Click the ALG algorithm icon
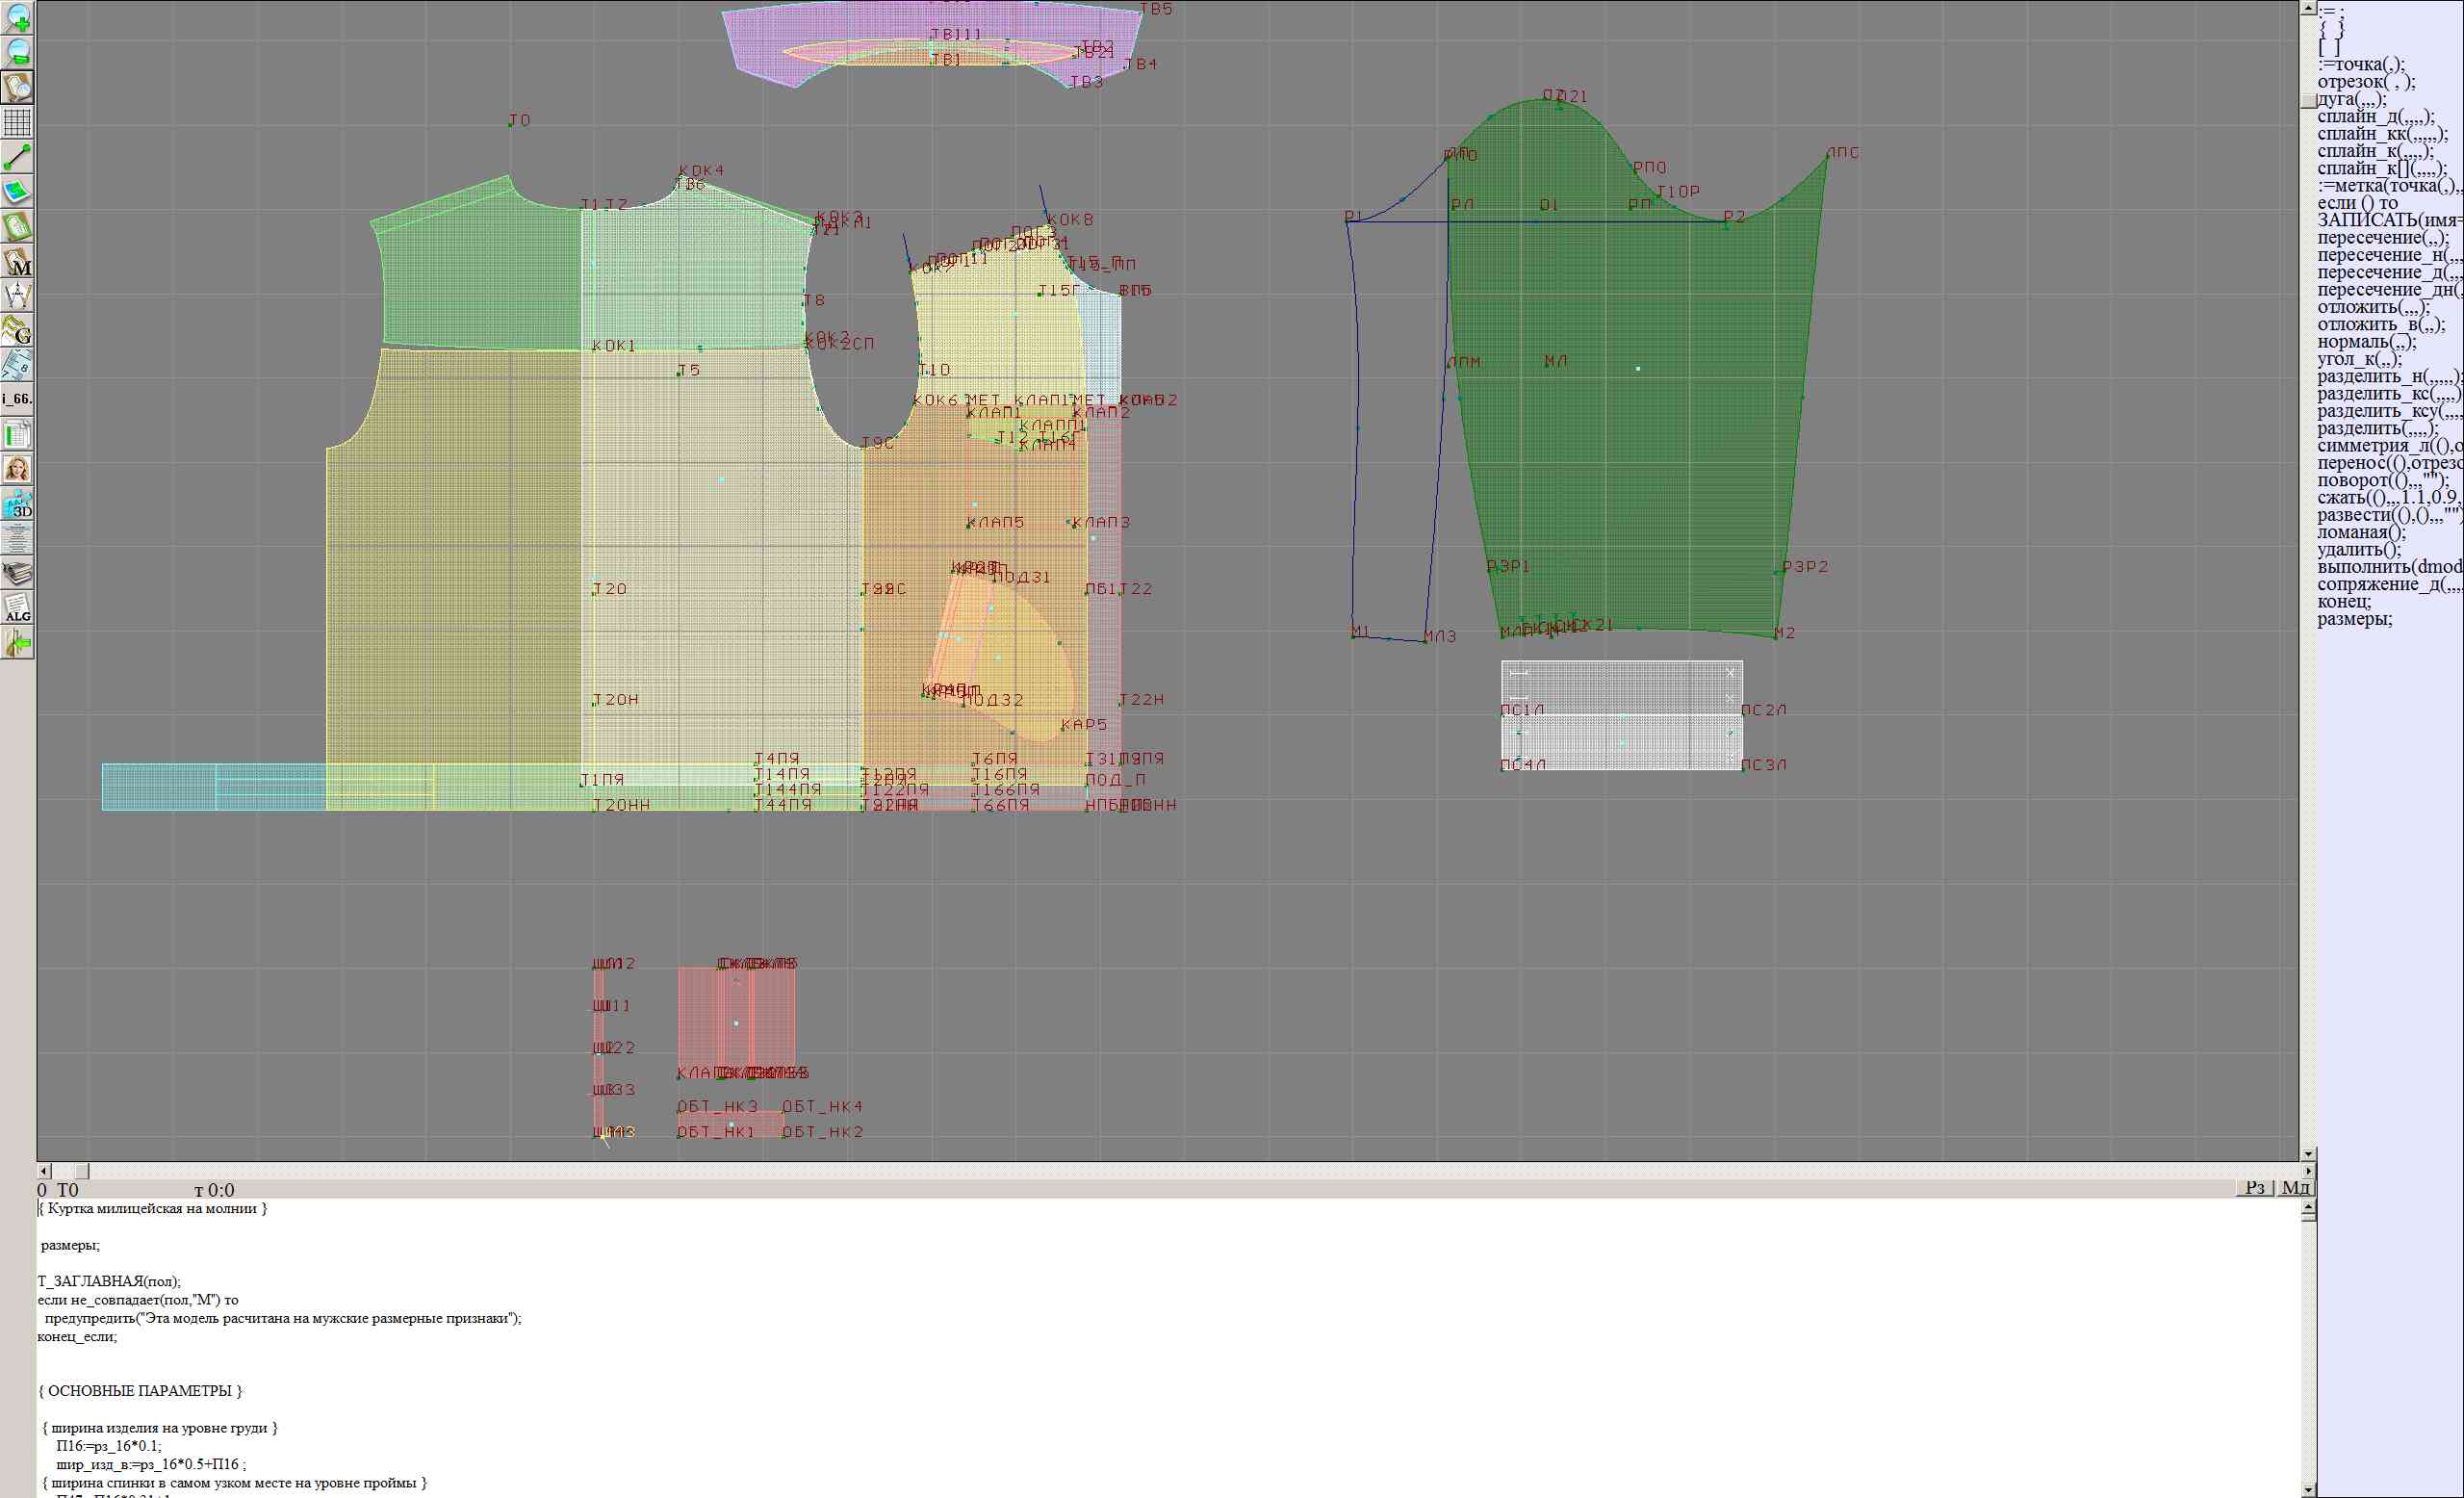The height and width of the screenshot is (1498, 2464). [17, 608]
